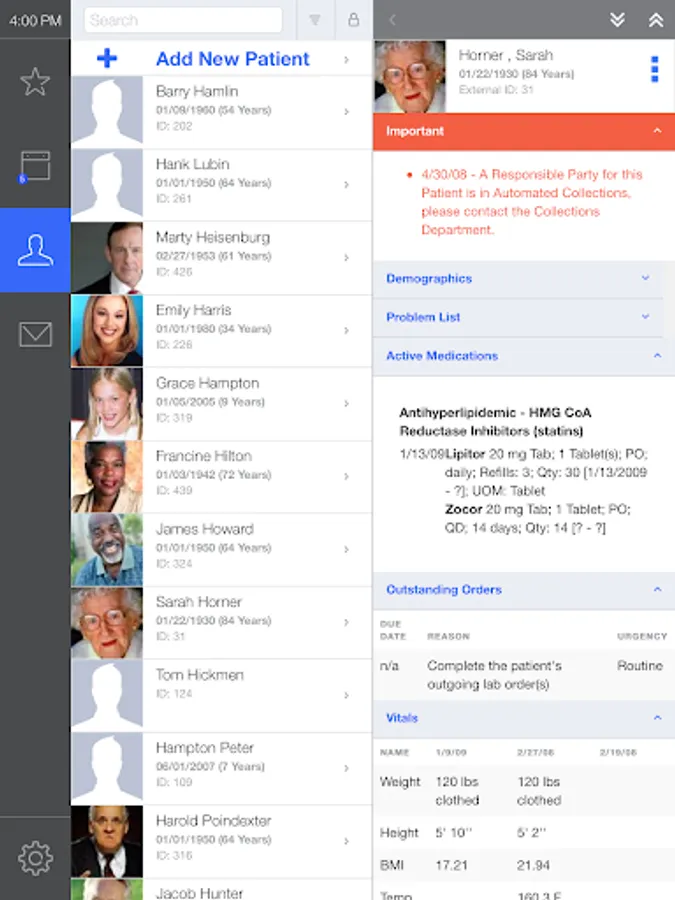Screen dimensions: 675x900
Task: Click the 1/9/09 vitals column header
Action: 451,752
